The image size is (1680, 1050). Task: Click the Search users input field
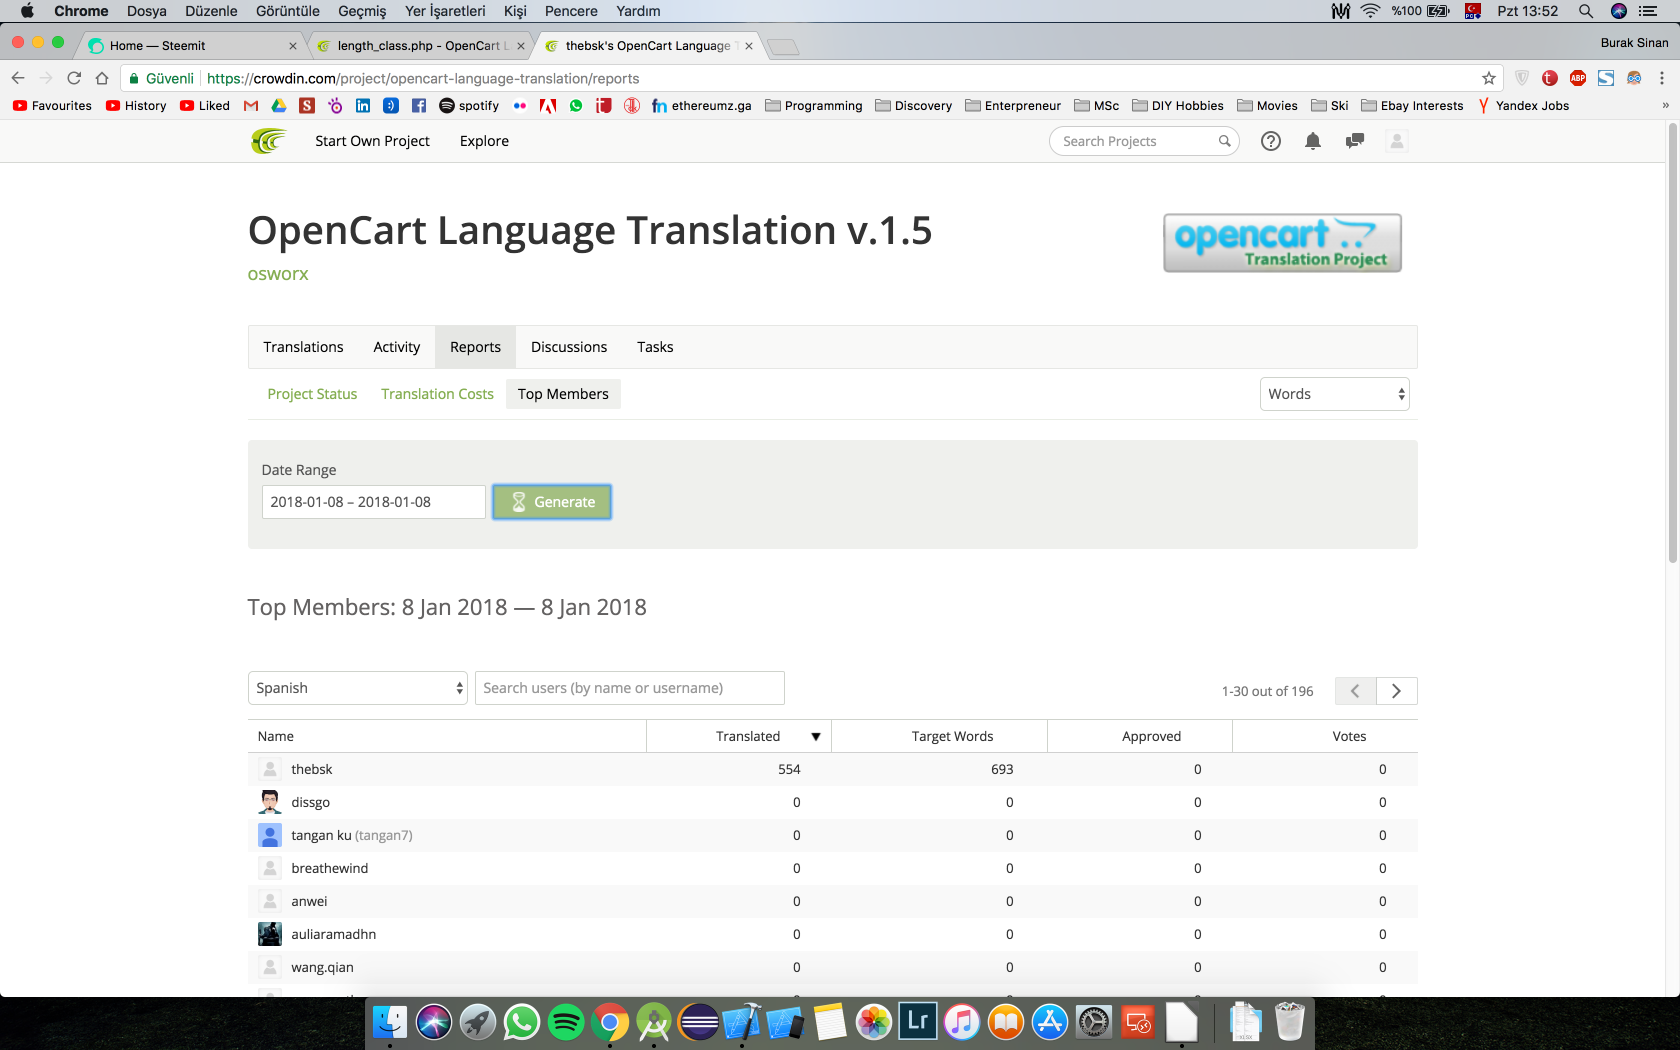[x=630, y=688]
